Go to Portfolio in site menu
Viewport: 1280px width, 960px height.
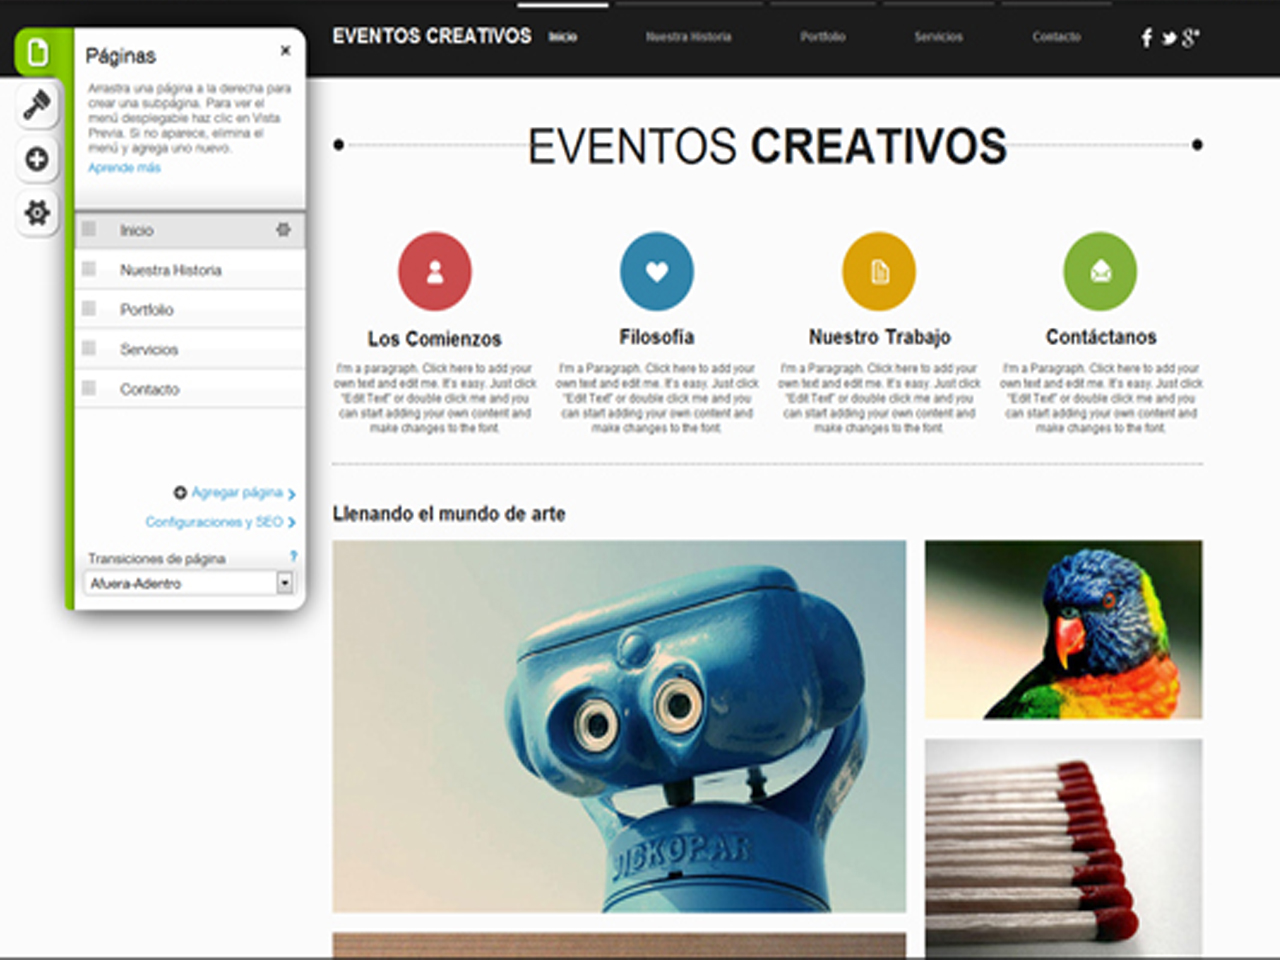[823, 37]
